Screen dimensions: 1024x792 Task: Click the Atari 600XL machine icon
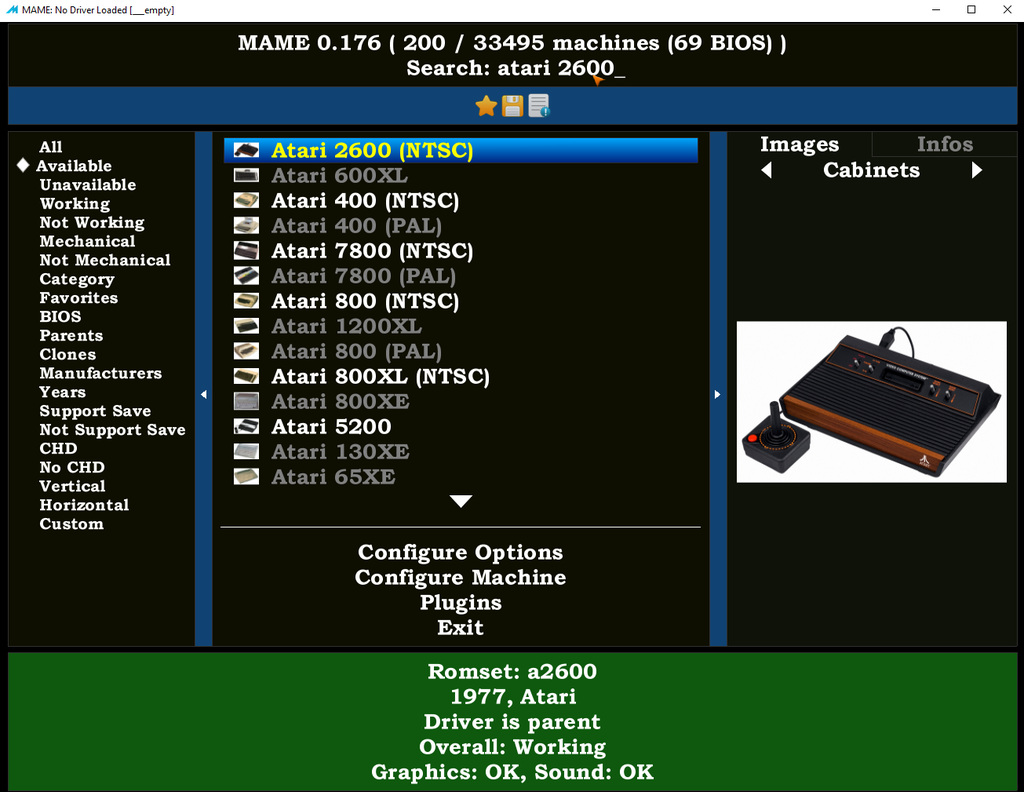click(x=246, y=175)
